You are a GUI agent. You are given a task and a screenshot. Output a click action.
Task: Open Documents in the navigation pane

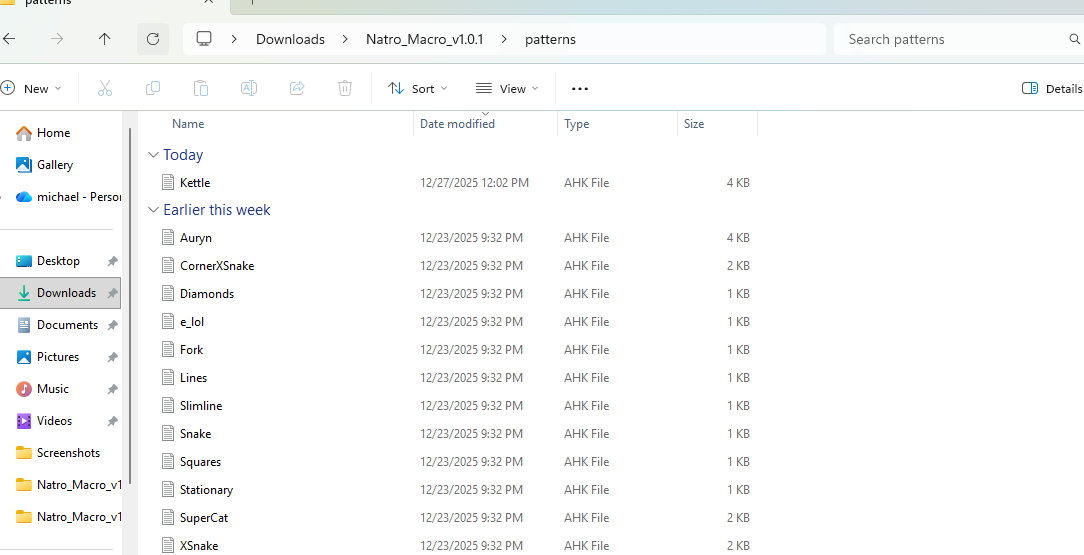(60, 325)
